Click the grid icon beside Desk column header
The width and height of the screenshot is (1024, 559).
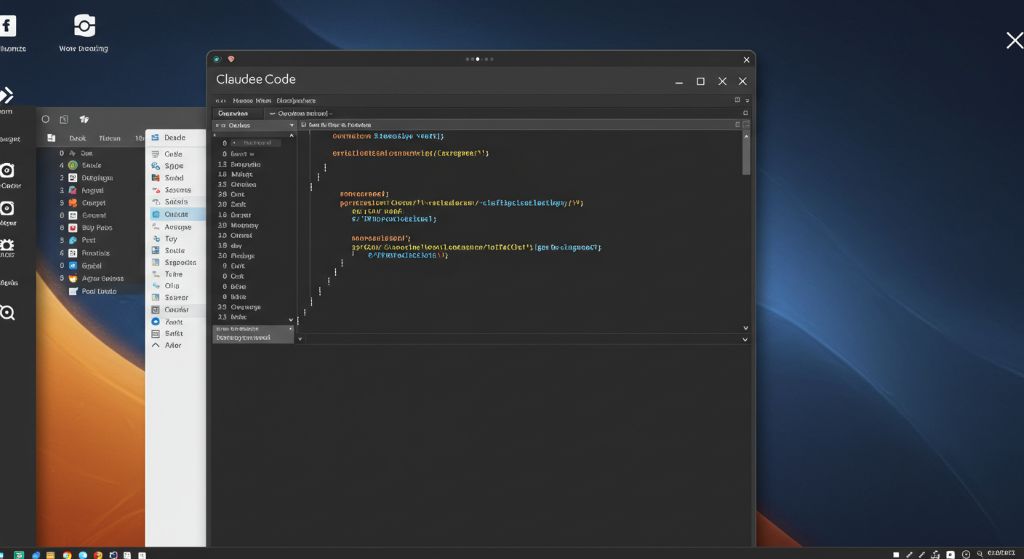pyautogui.click(x=51, y=138)
